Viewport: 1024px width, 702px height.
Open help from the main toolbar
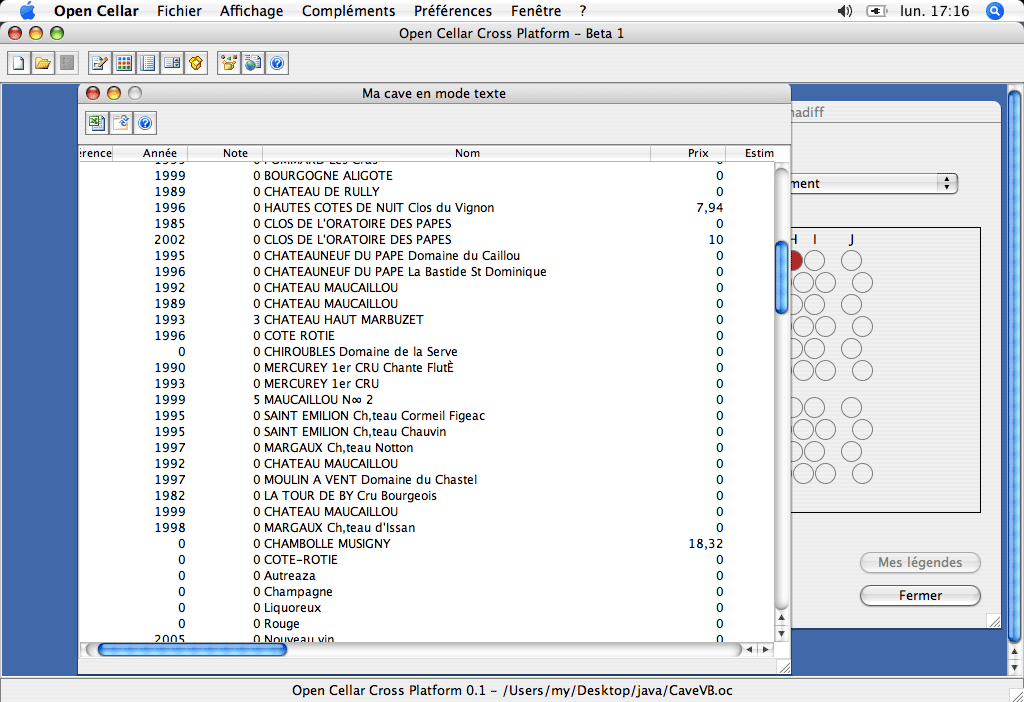[x=277, y=63]
